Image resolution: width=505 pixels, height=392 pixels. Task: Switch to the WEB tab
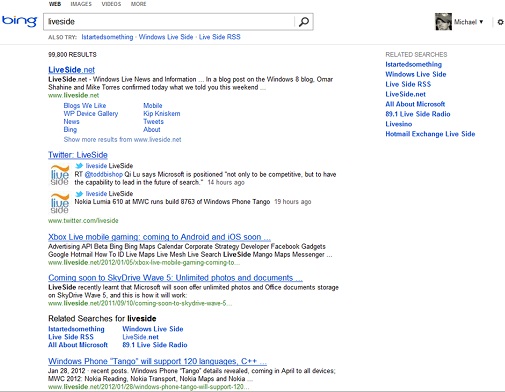(55, 4)
